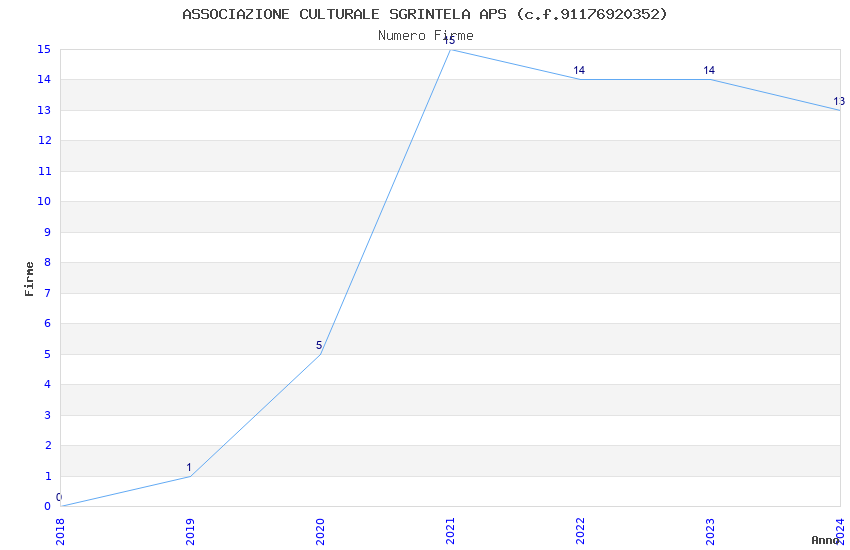
Task: Click the 2019 data point labeled 1
Action: click(190, 476)
